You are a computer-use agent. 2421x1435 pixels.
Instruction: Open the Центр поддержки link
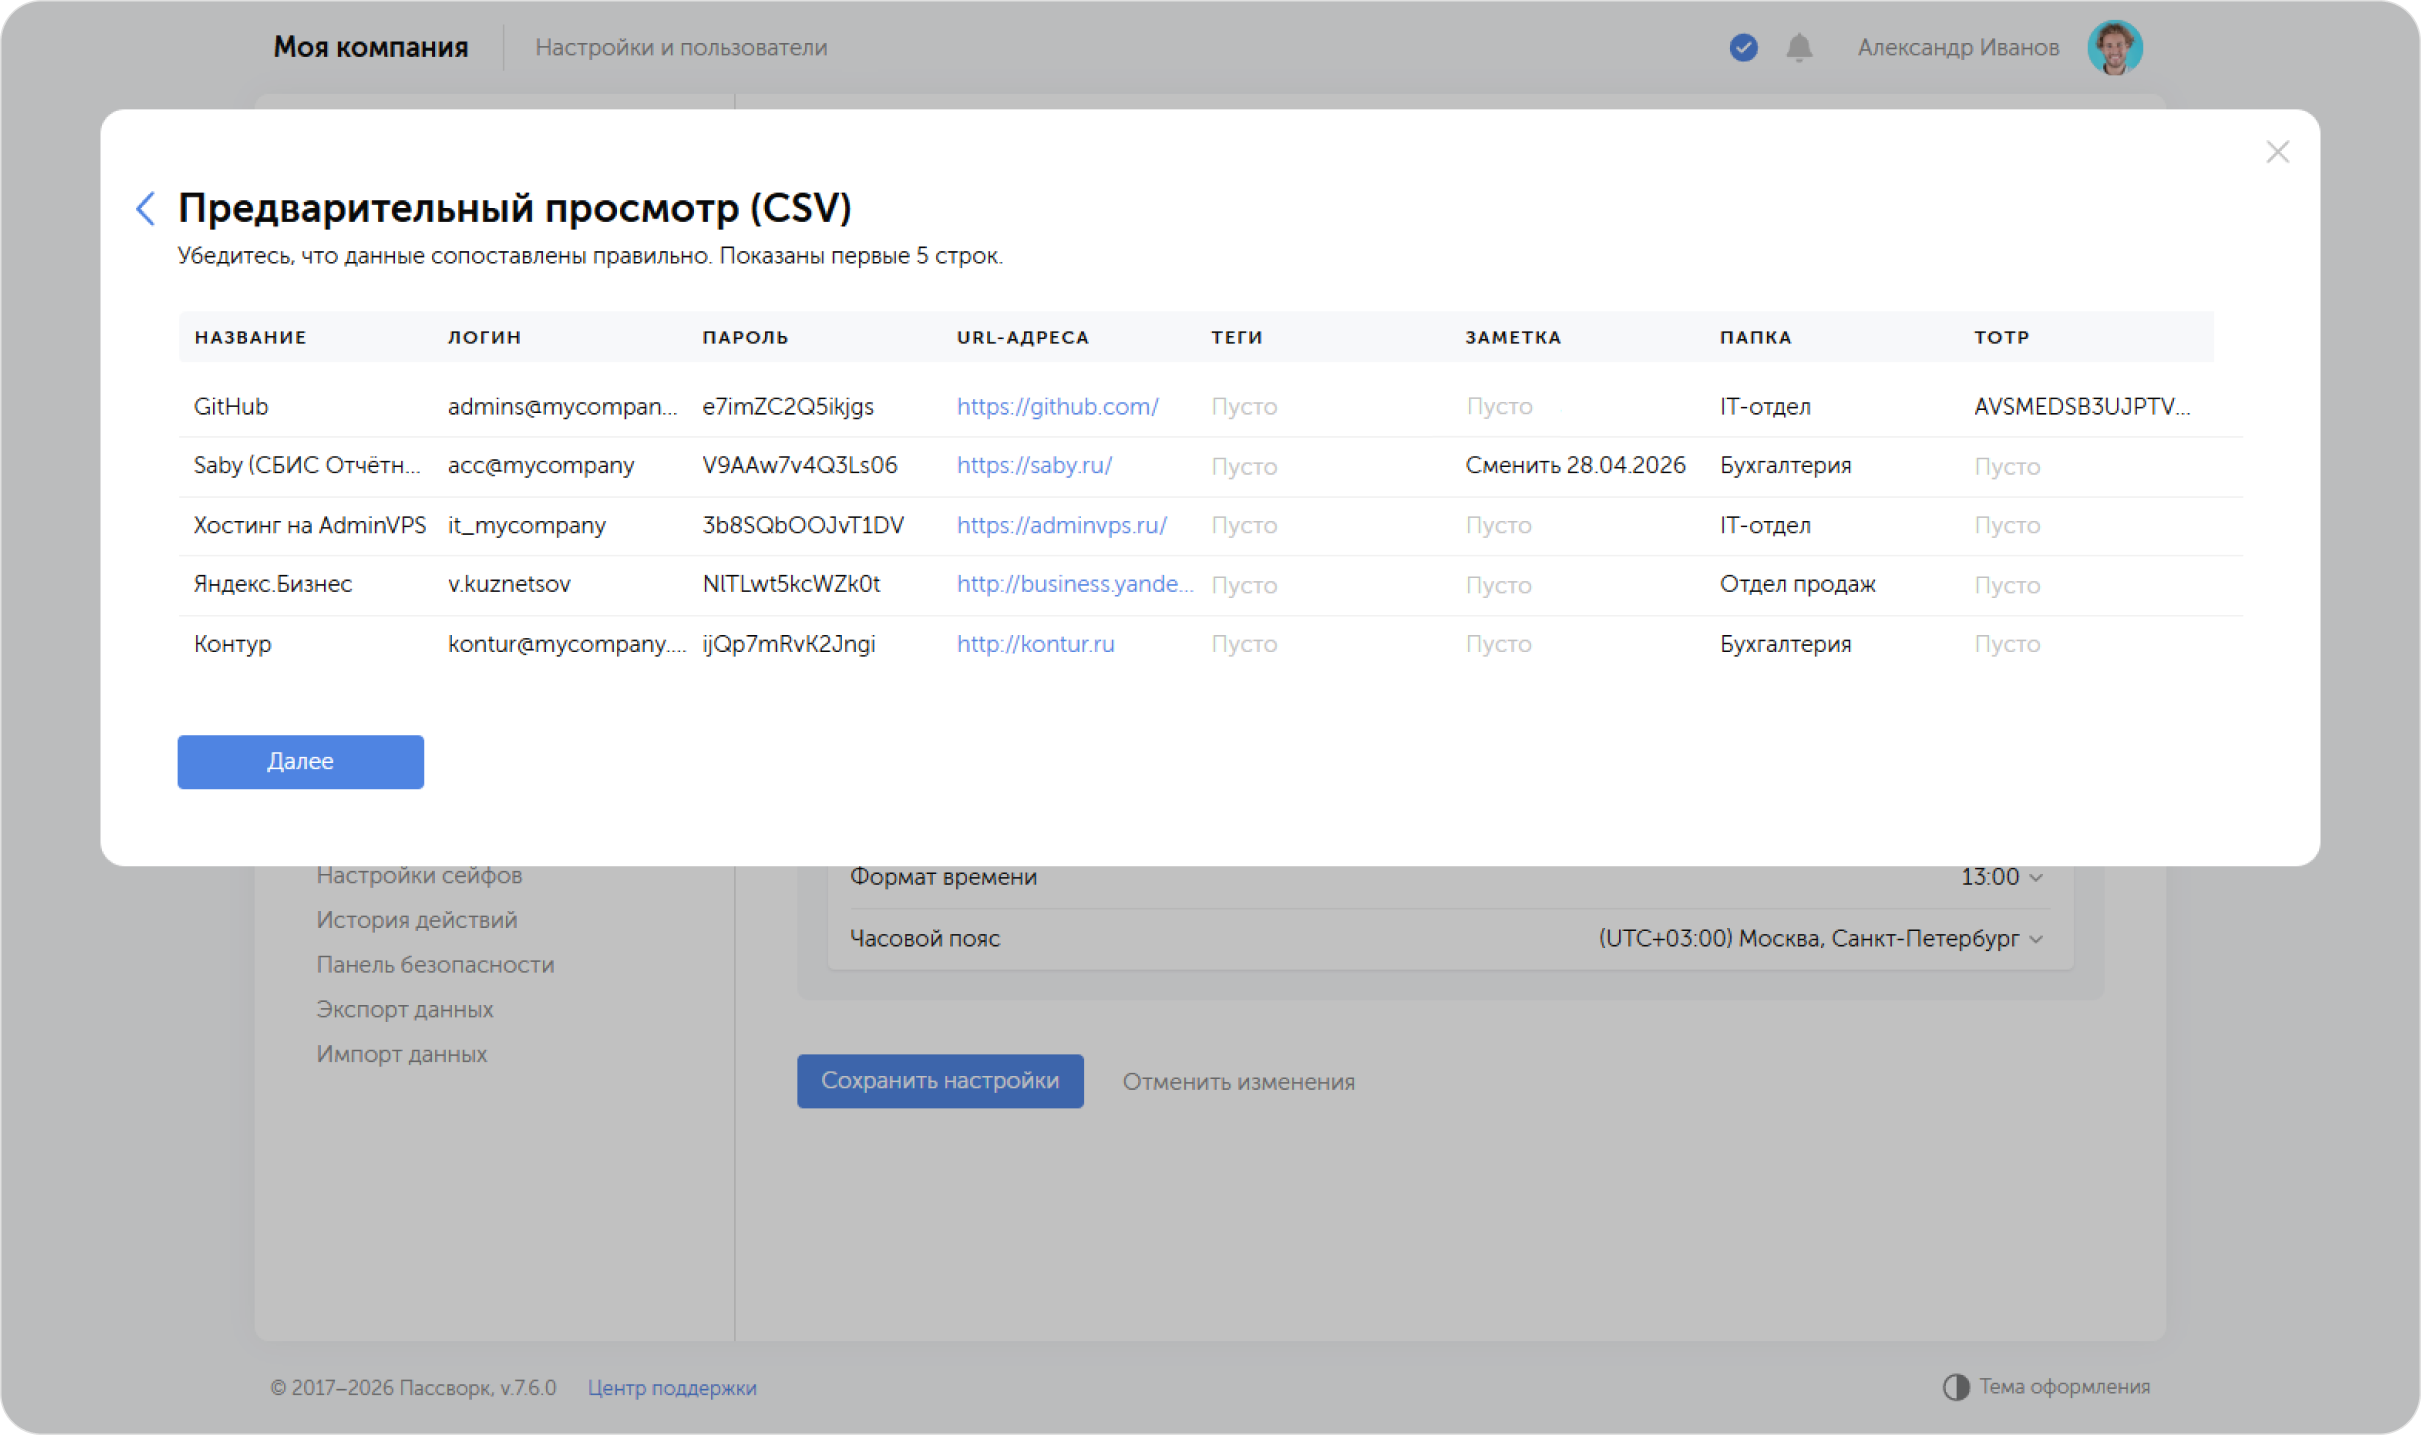coord(672,1388)
